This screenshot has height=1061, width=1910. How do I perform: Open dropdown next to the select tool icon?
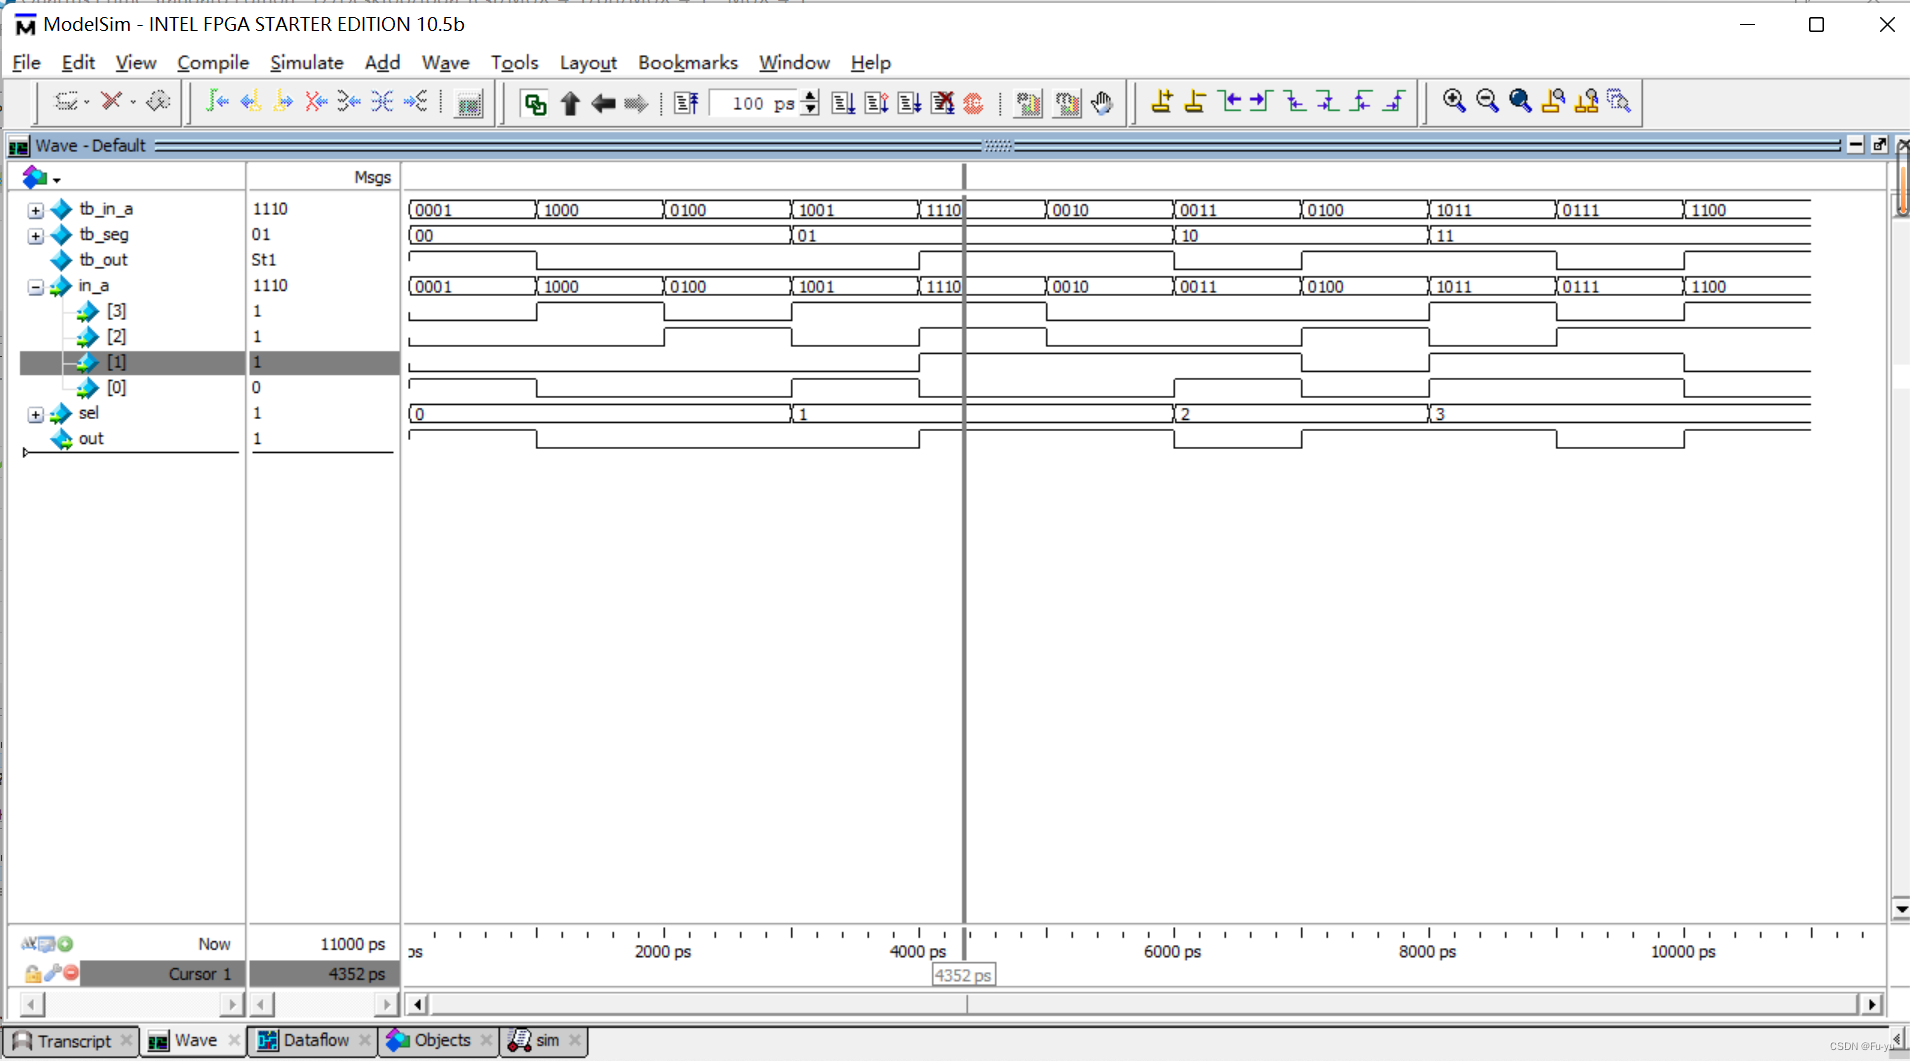pyautogui.click(x=86, y=102)
